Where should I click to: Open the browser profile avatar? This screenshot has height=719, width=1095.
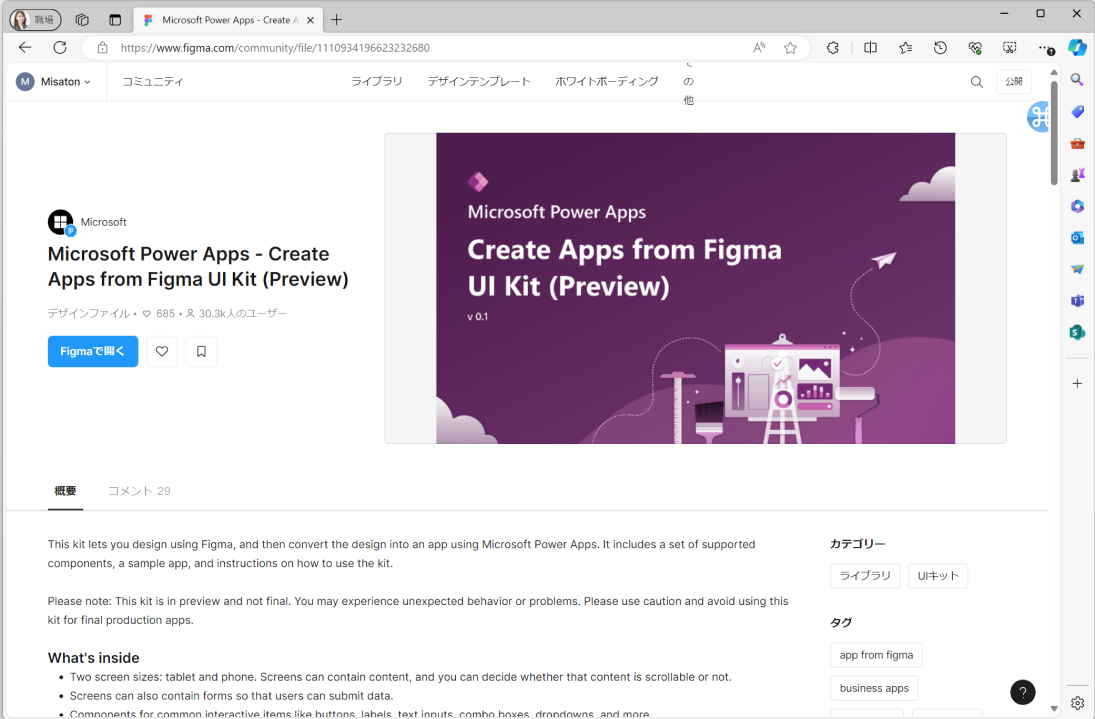tap(35, 20)
